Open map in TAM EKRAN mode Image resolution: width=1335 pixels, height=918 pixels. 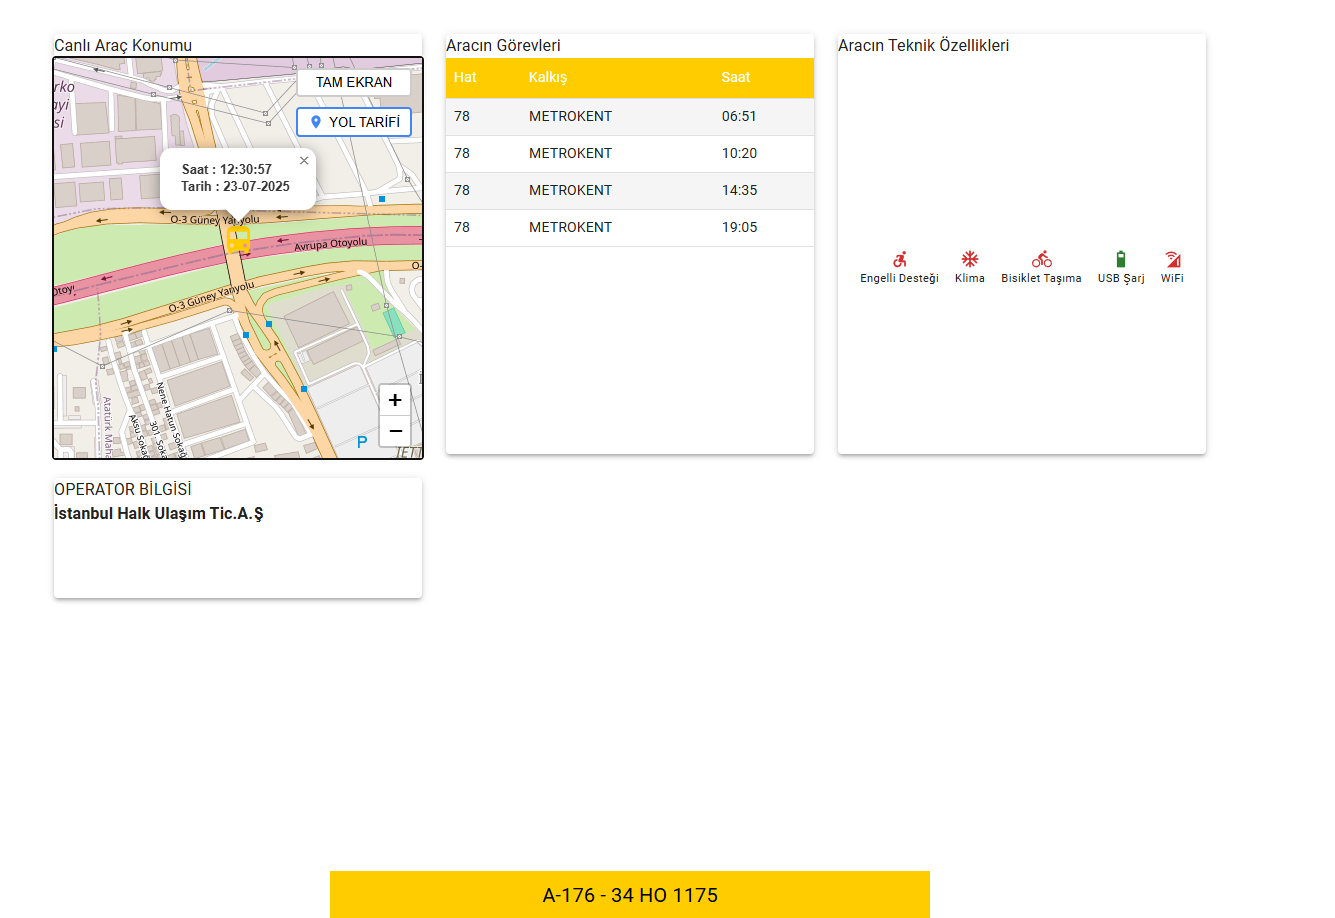(x=354, y=82)
